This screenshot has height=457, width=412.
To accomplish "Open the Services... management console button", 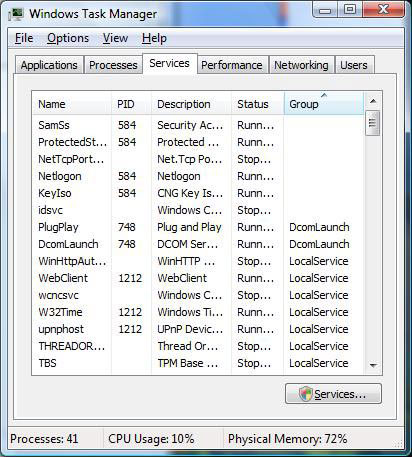I will tap(333, 394).
